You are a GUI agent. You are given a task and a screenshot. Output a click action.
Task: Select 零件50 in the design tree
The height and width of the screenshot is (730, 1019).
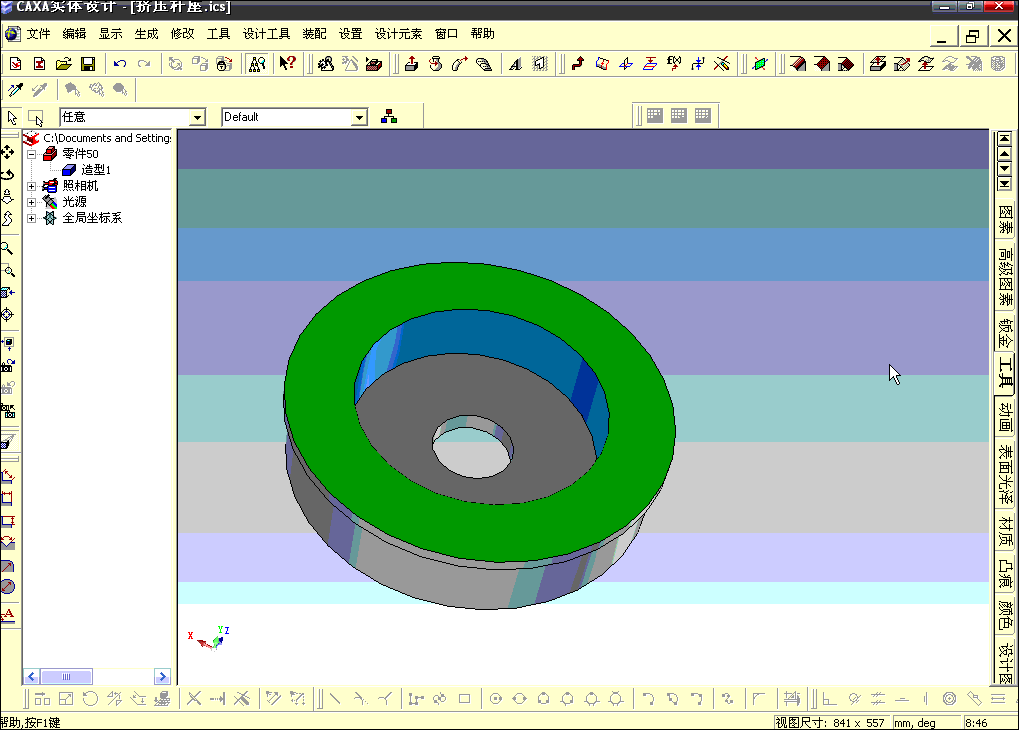[80, 154]
